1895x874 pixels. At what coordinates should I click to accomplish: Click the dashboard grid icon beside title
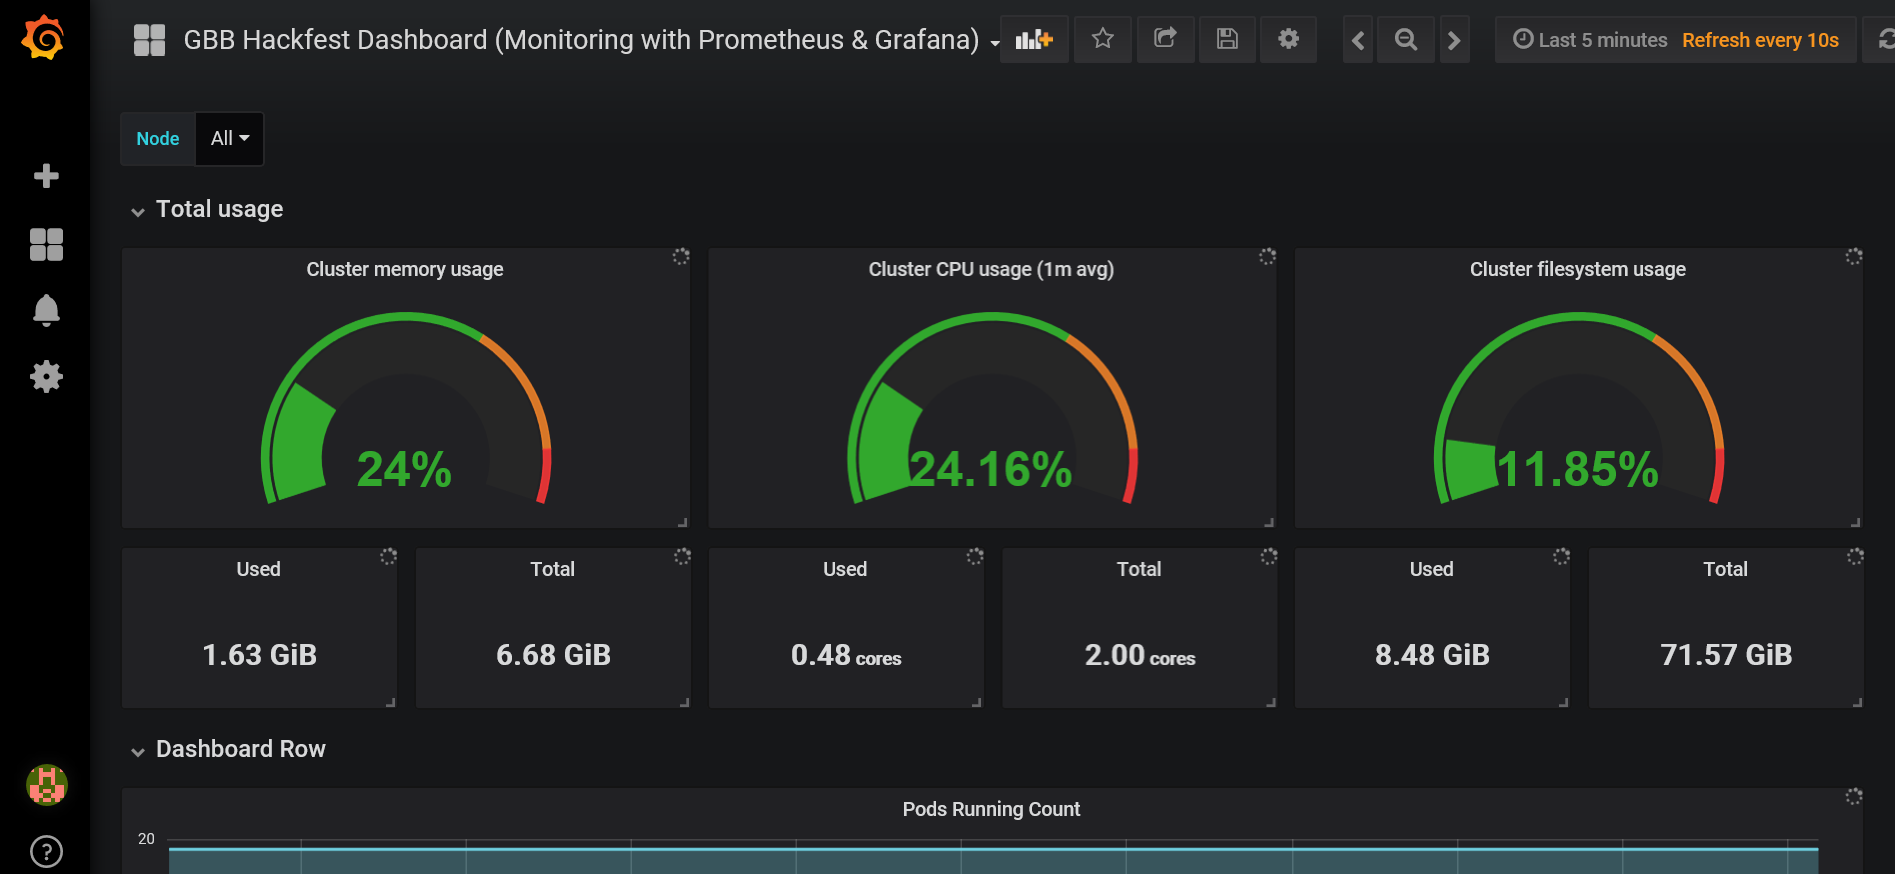click(x=149, y=40)
